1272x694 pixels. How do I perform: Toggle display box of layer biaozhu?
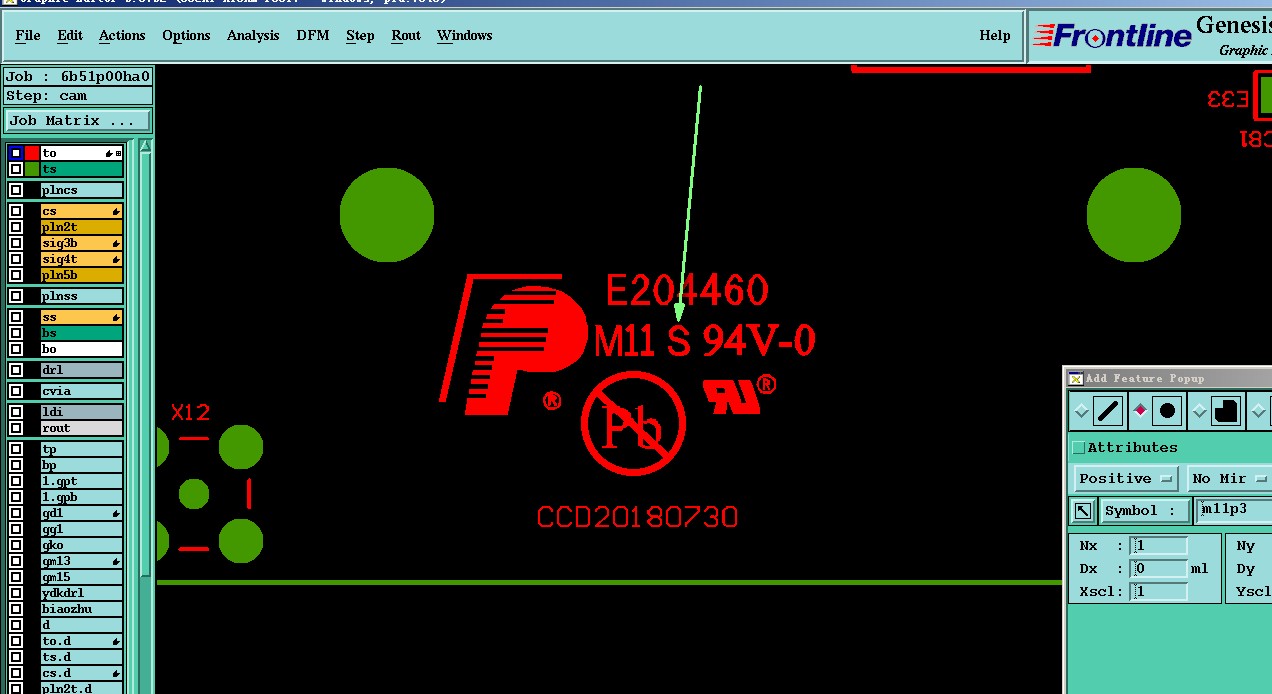tap(16, 609)
